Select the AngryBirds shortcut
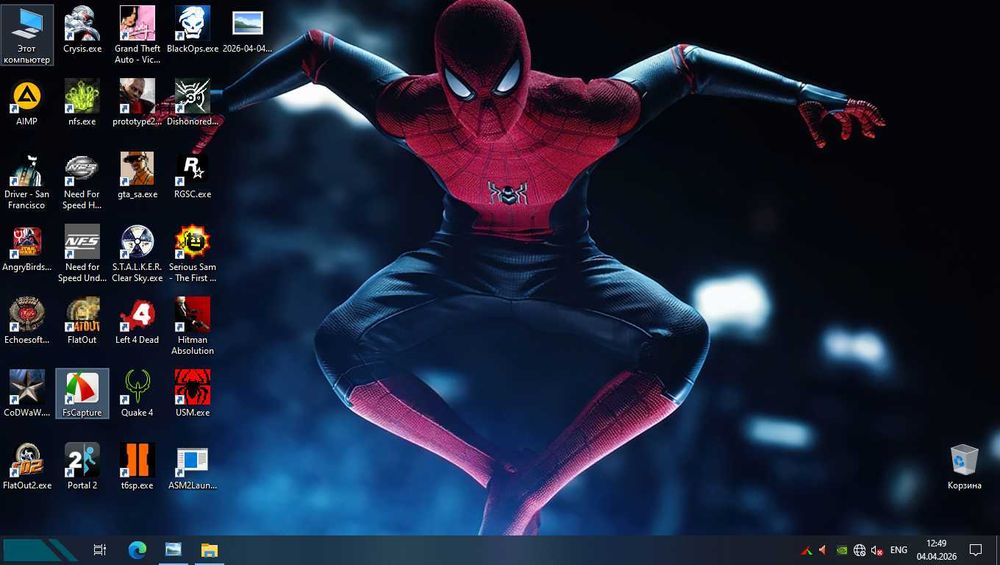 point(27,248)
